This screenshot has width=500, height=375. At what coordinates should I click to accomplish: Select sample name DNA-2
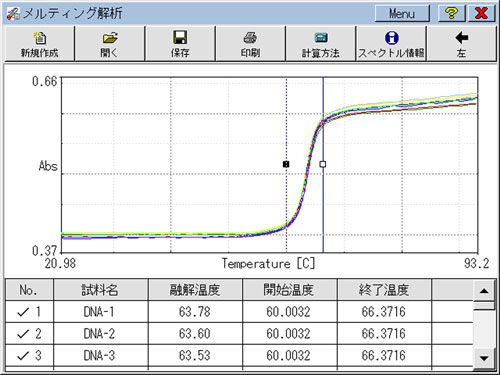click(99, 334)
